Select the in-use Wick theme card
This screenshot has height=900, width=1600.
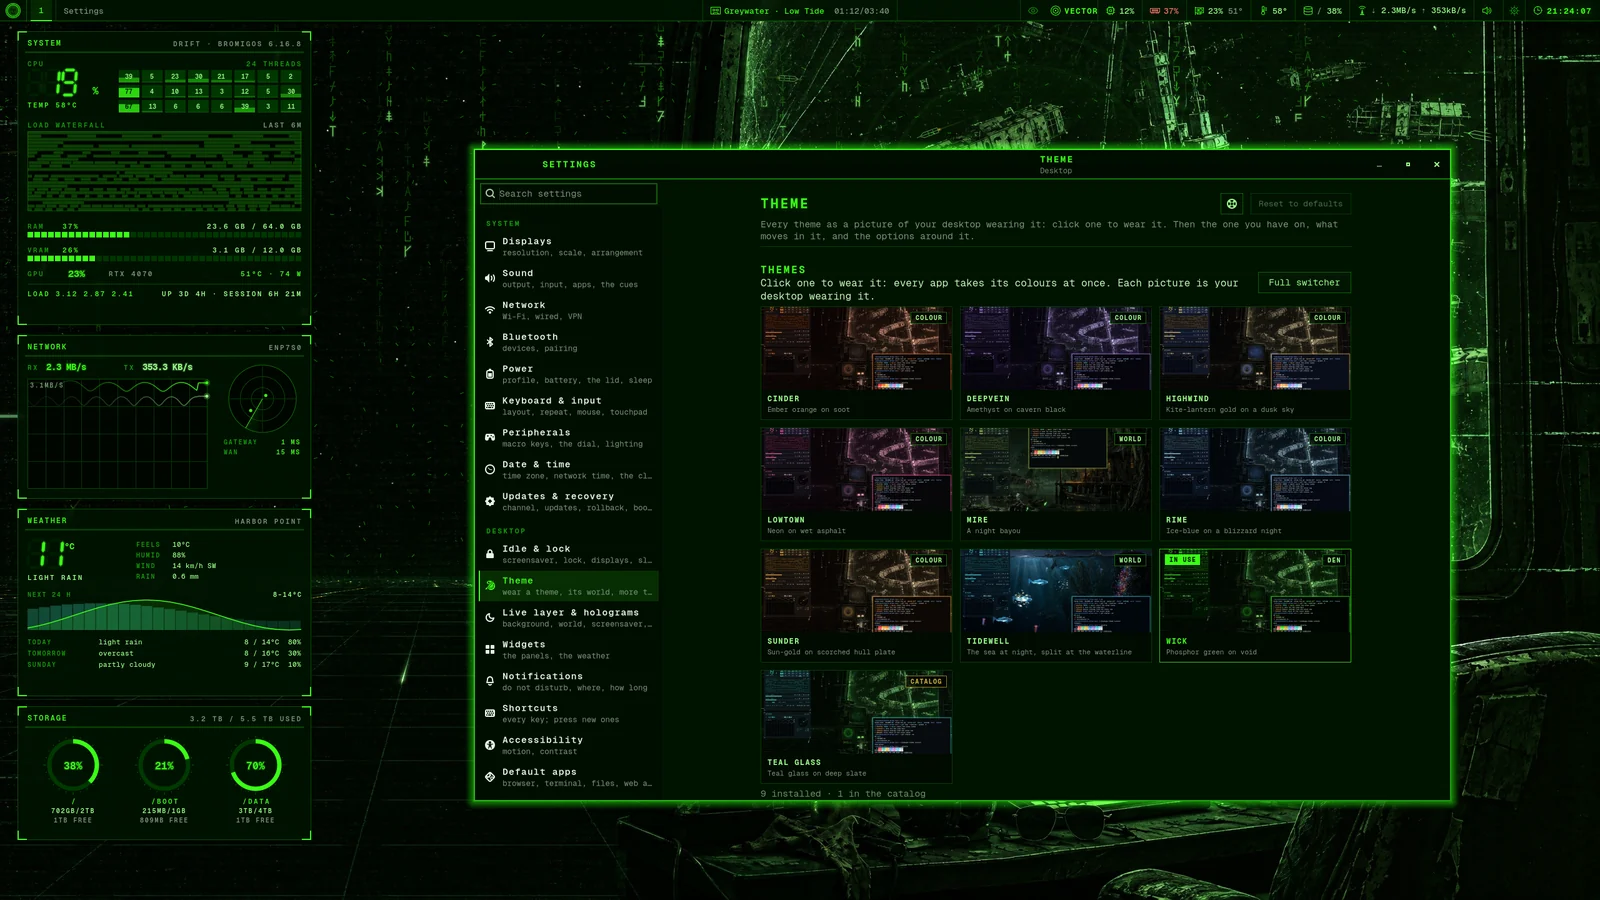[1255, 605]
